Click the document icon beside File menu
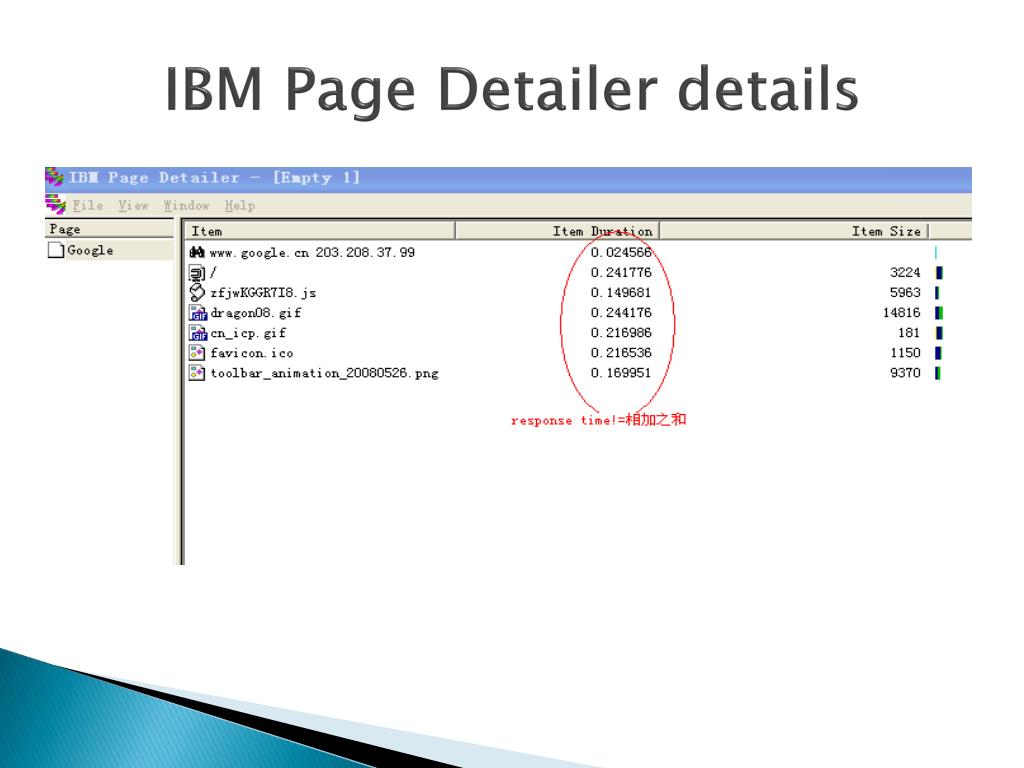 (x=55, y=204)
